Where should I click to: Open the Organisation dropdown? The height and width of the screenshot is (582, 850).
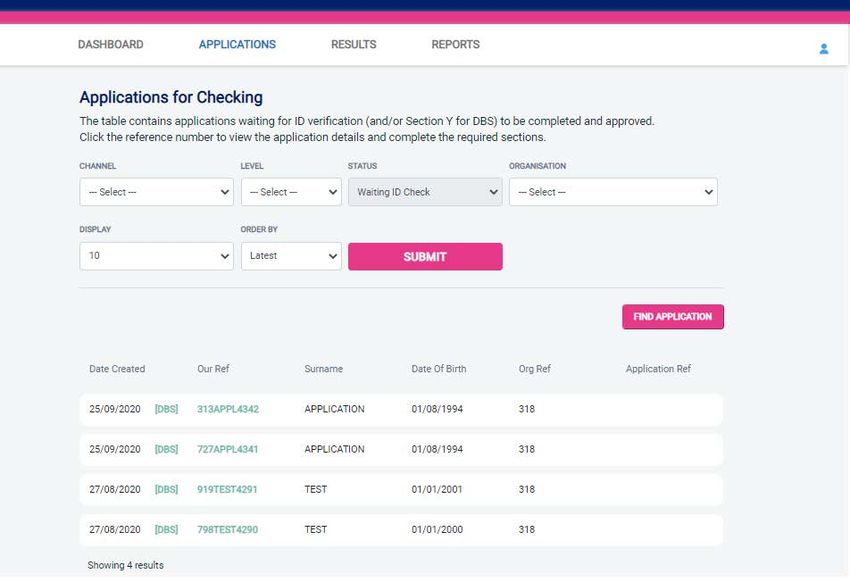click(613, 192)
